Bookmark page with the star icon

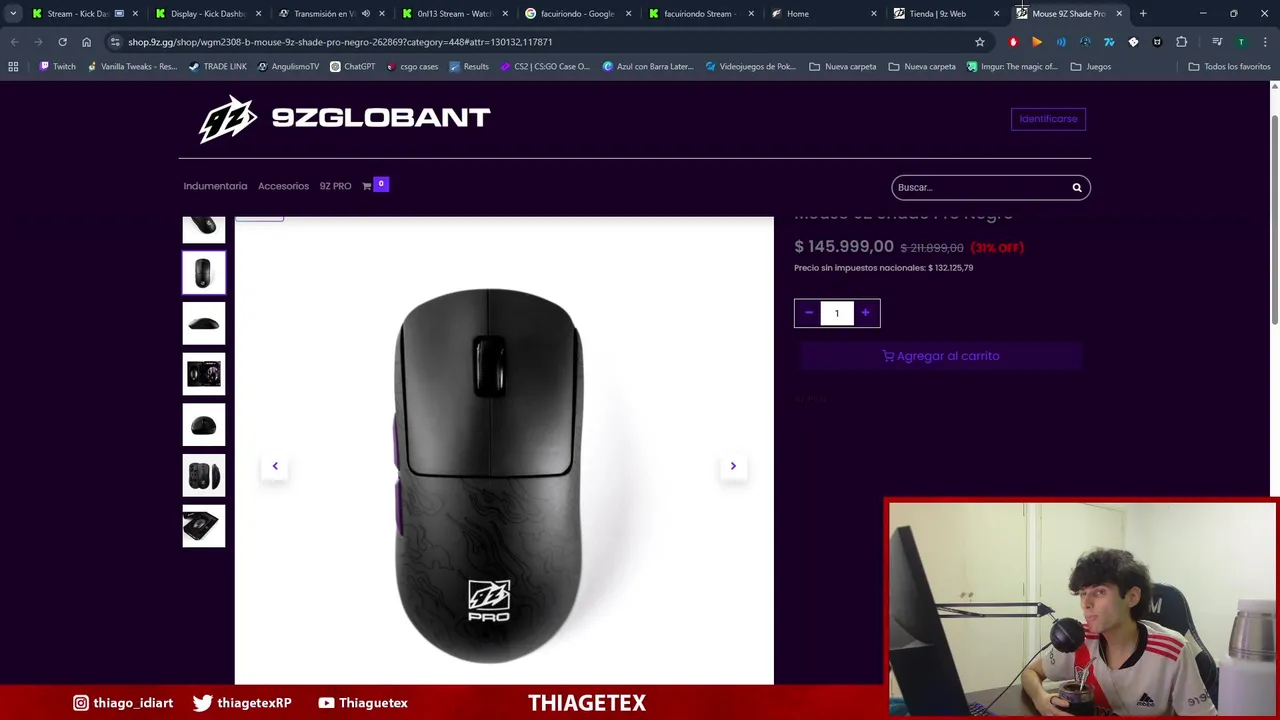(x=980, y=42)
